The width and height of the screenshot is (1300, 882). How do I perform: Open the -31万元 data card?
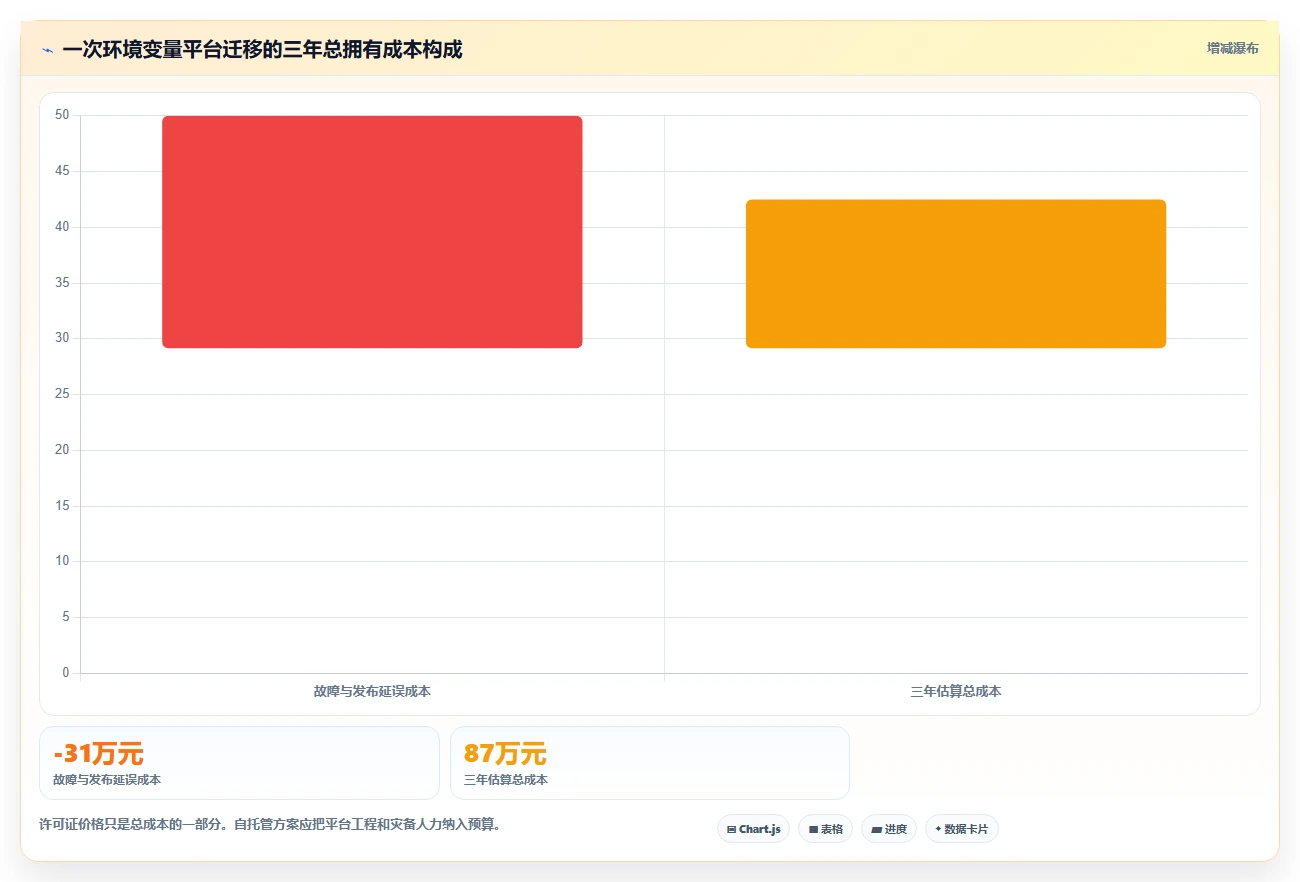[x=239, y=763]
